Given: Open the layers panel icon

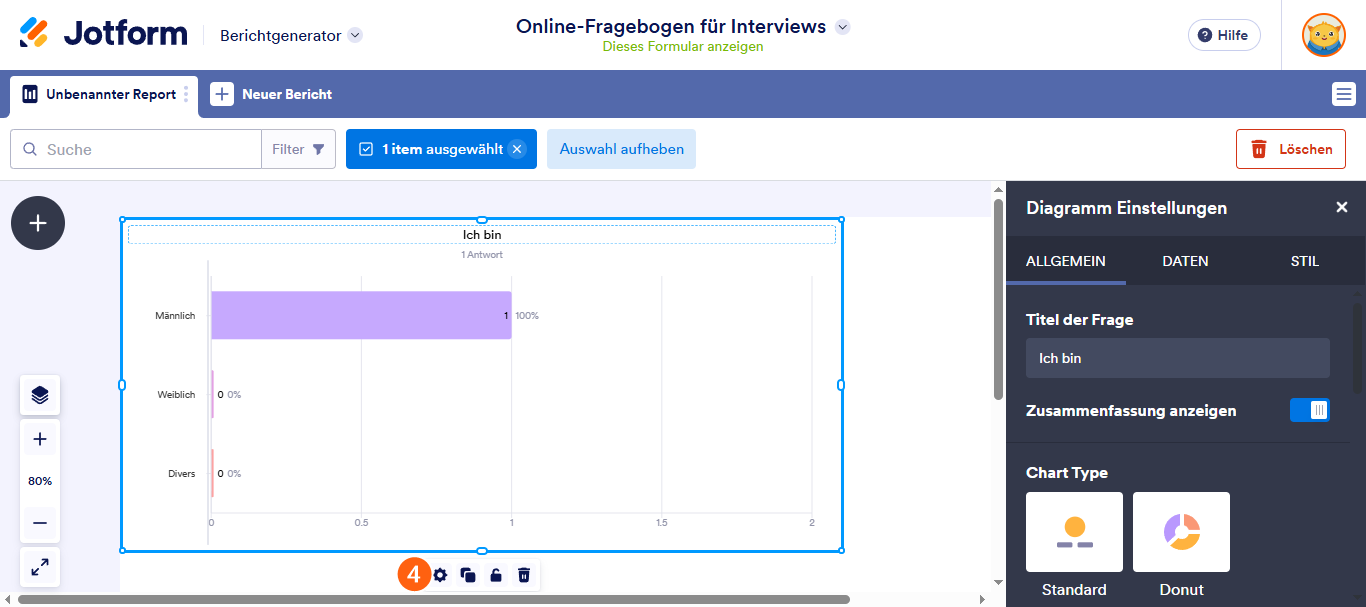Looking at the screenshot, I should [40, 395].
